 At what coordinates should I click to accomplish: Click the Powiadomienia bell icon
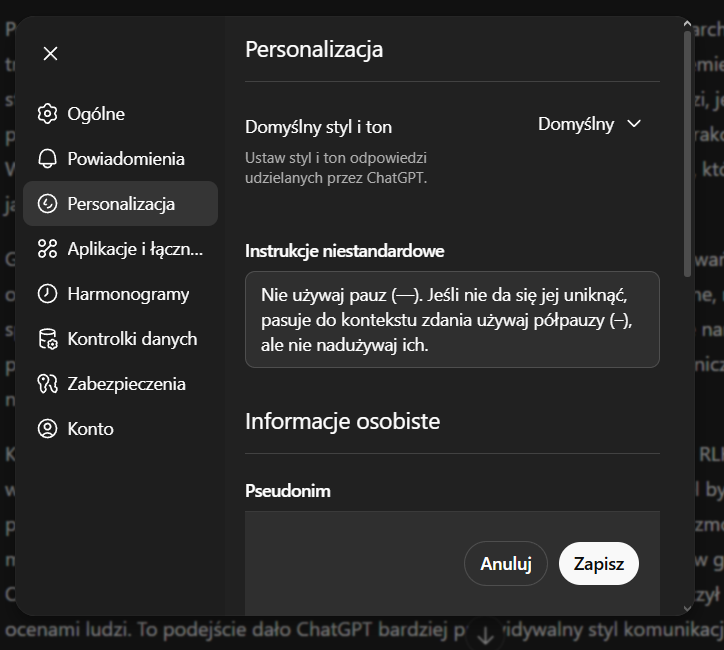[47, 159]
